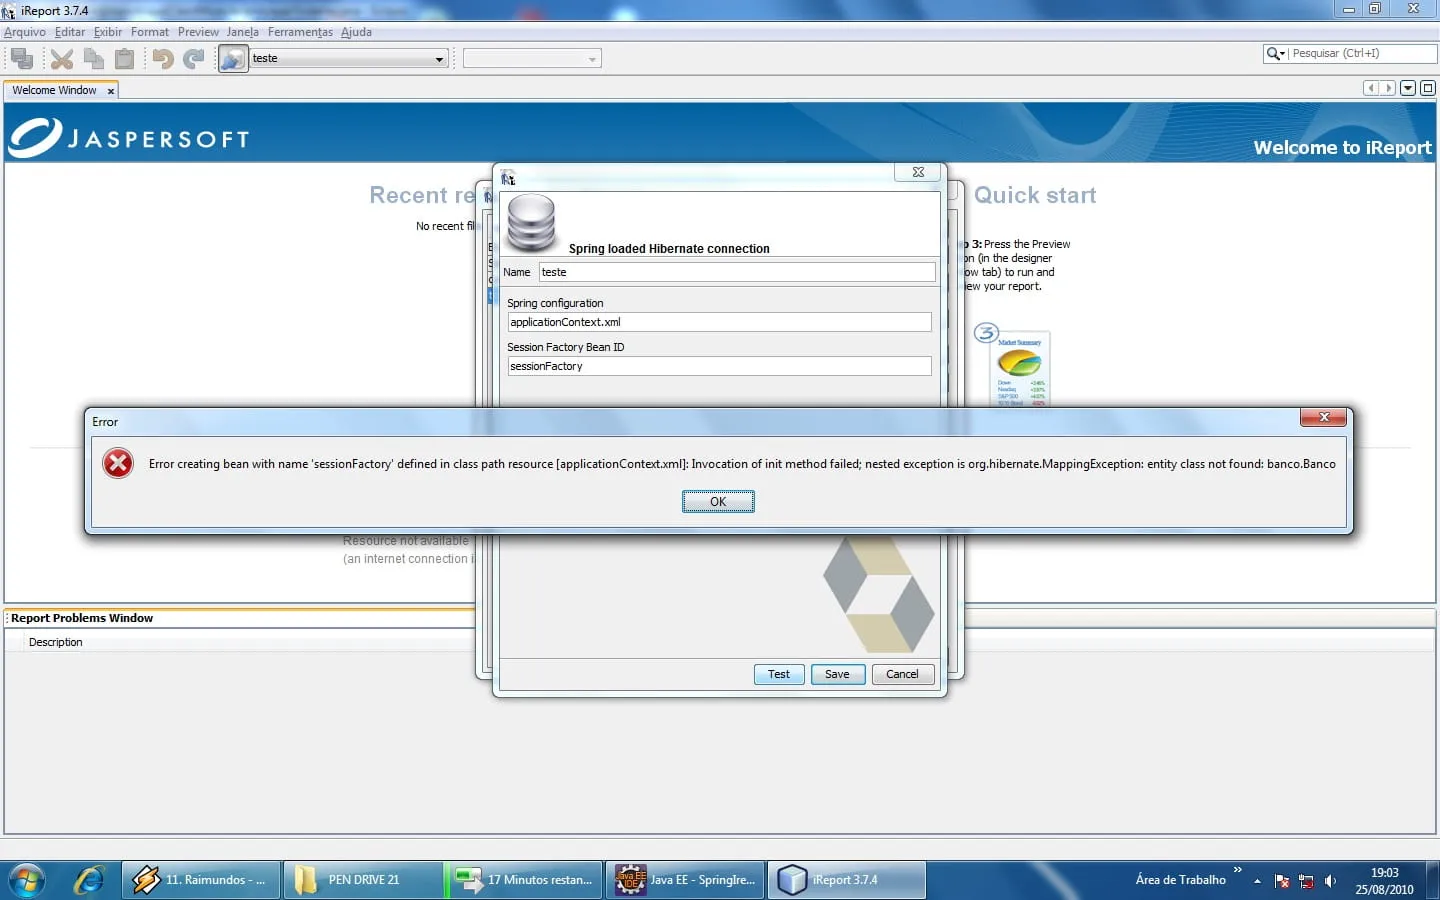The image size is (1440, 900).
Task: Focus the Pesquisar search field
Action: 1363,54
